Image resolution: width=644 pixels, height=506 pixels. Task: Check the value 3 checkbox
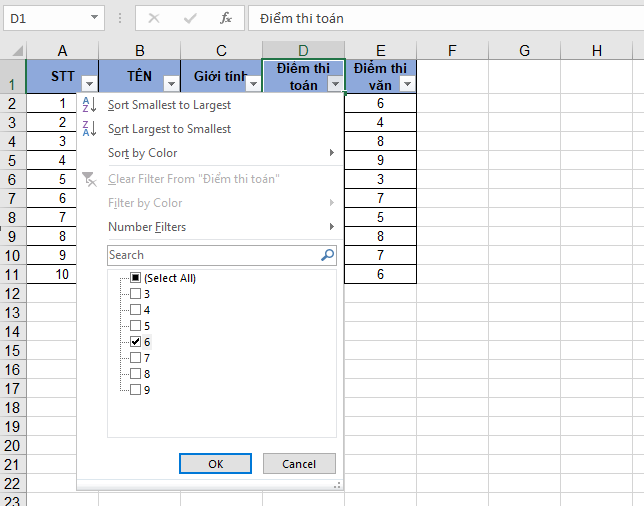pos(136,294)
